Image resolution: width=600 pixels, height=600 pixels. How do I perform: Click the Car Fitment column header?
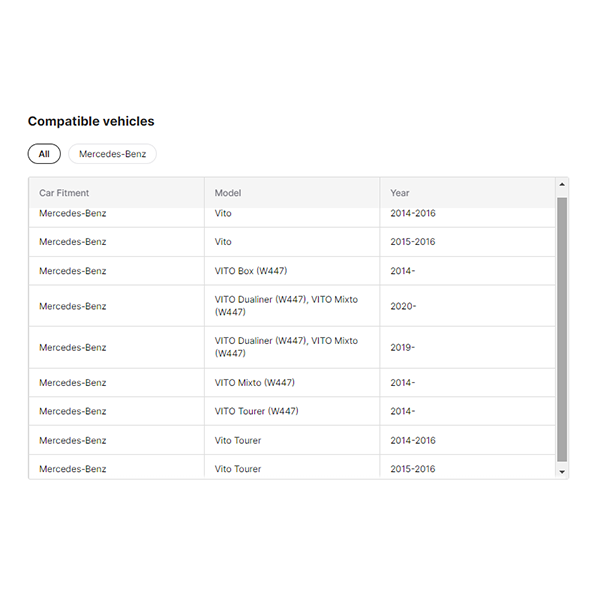point(64,193)
